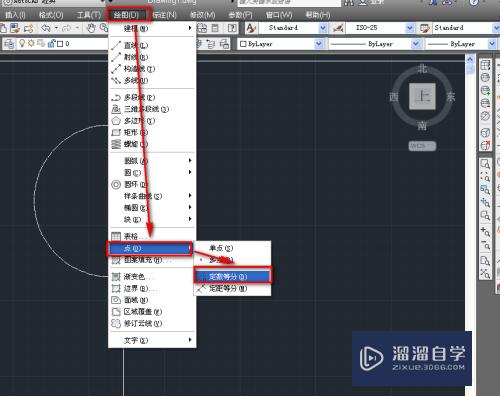500x396 pixels.
Task: Expand the 建模 Modeling submenu arrow
Action: [190, 28]
